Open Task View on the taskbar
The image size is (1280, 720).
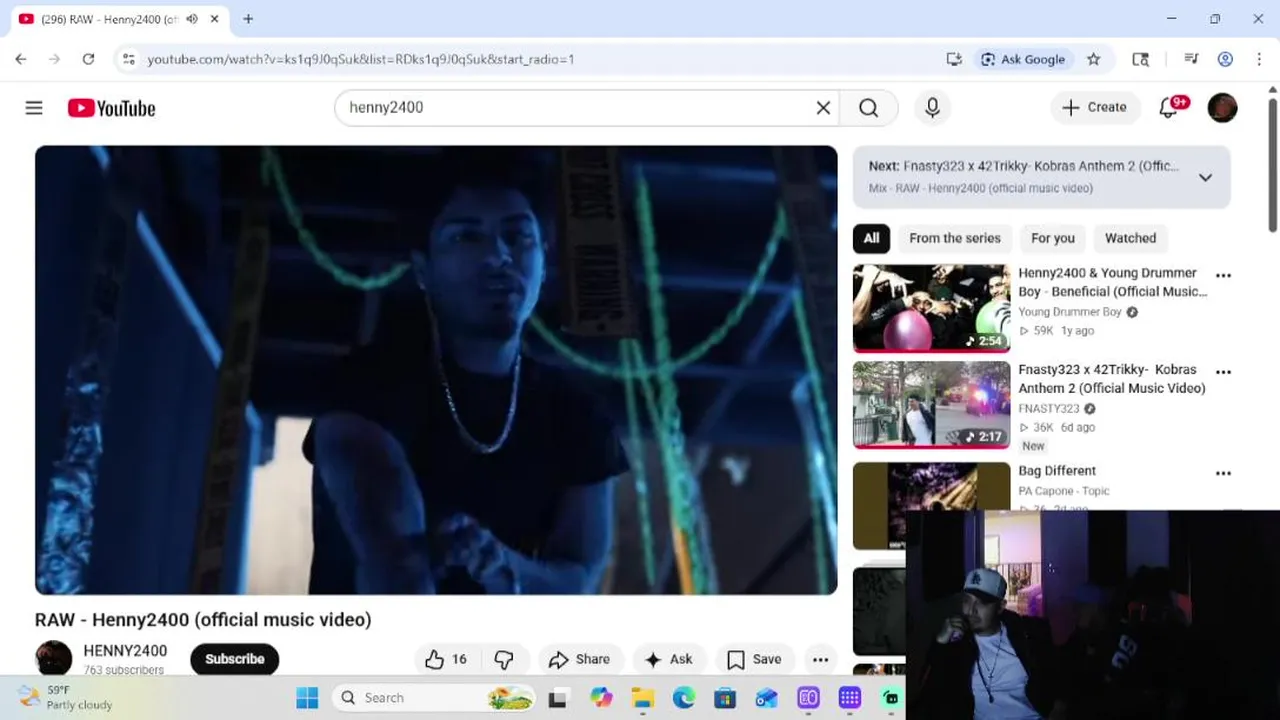pos(558,698)
